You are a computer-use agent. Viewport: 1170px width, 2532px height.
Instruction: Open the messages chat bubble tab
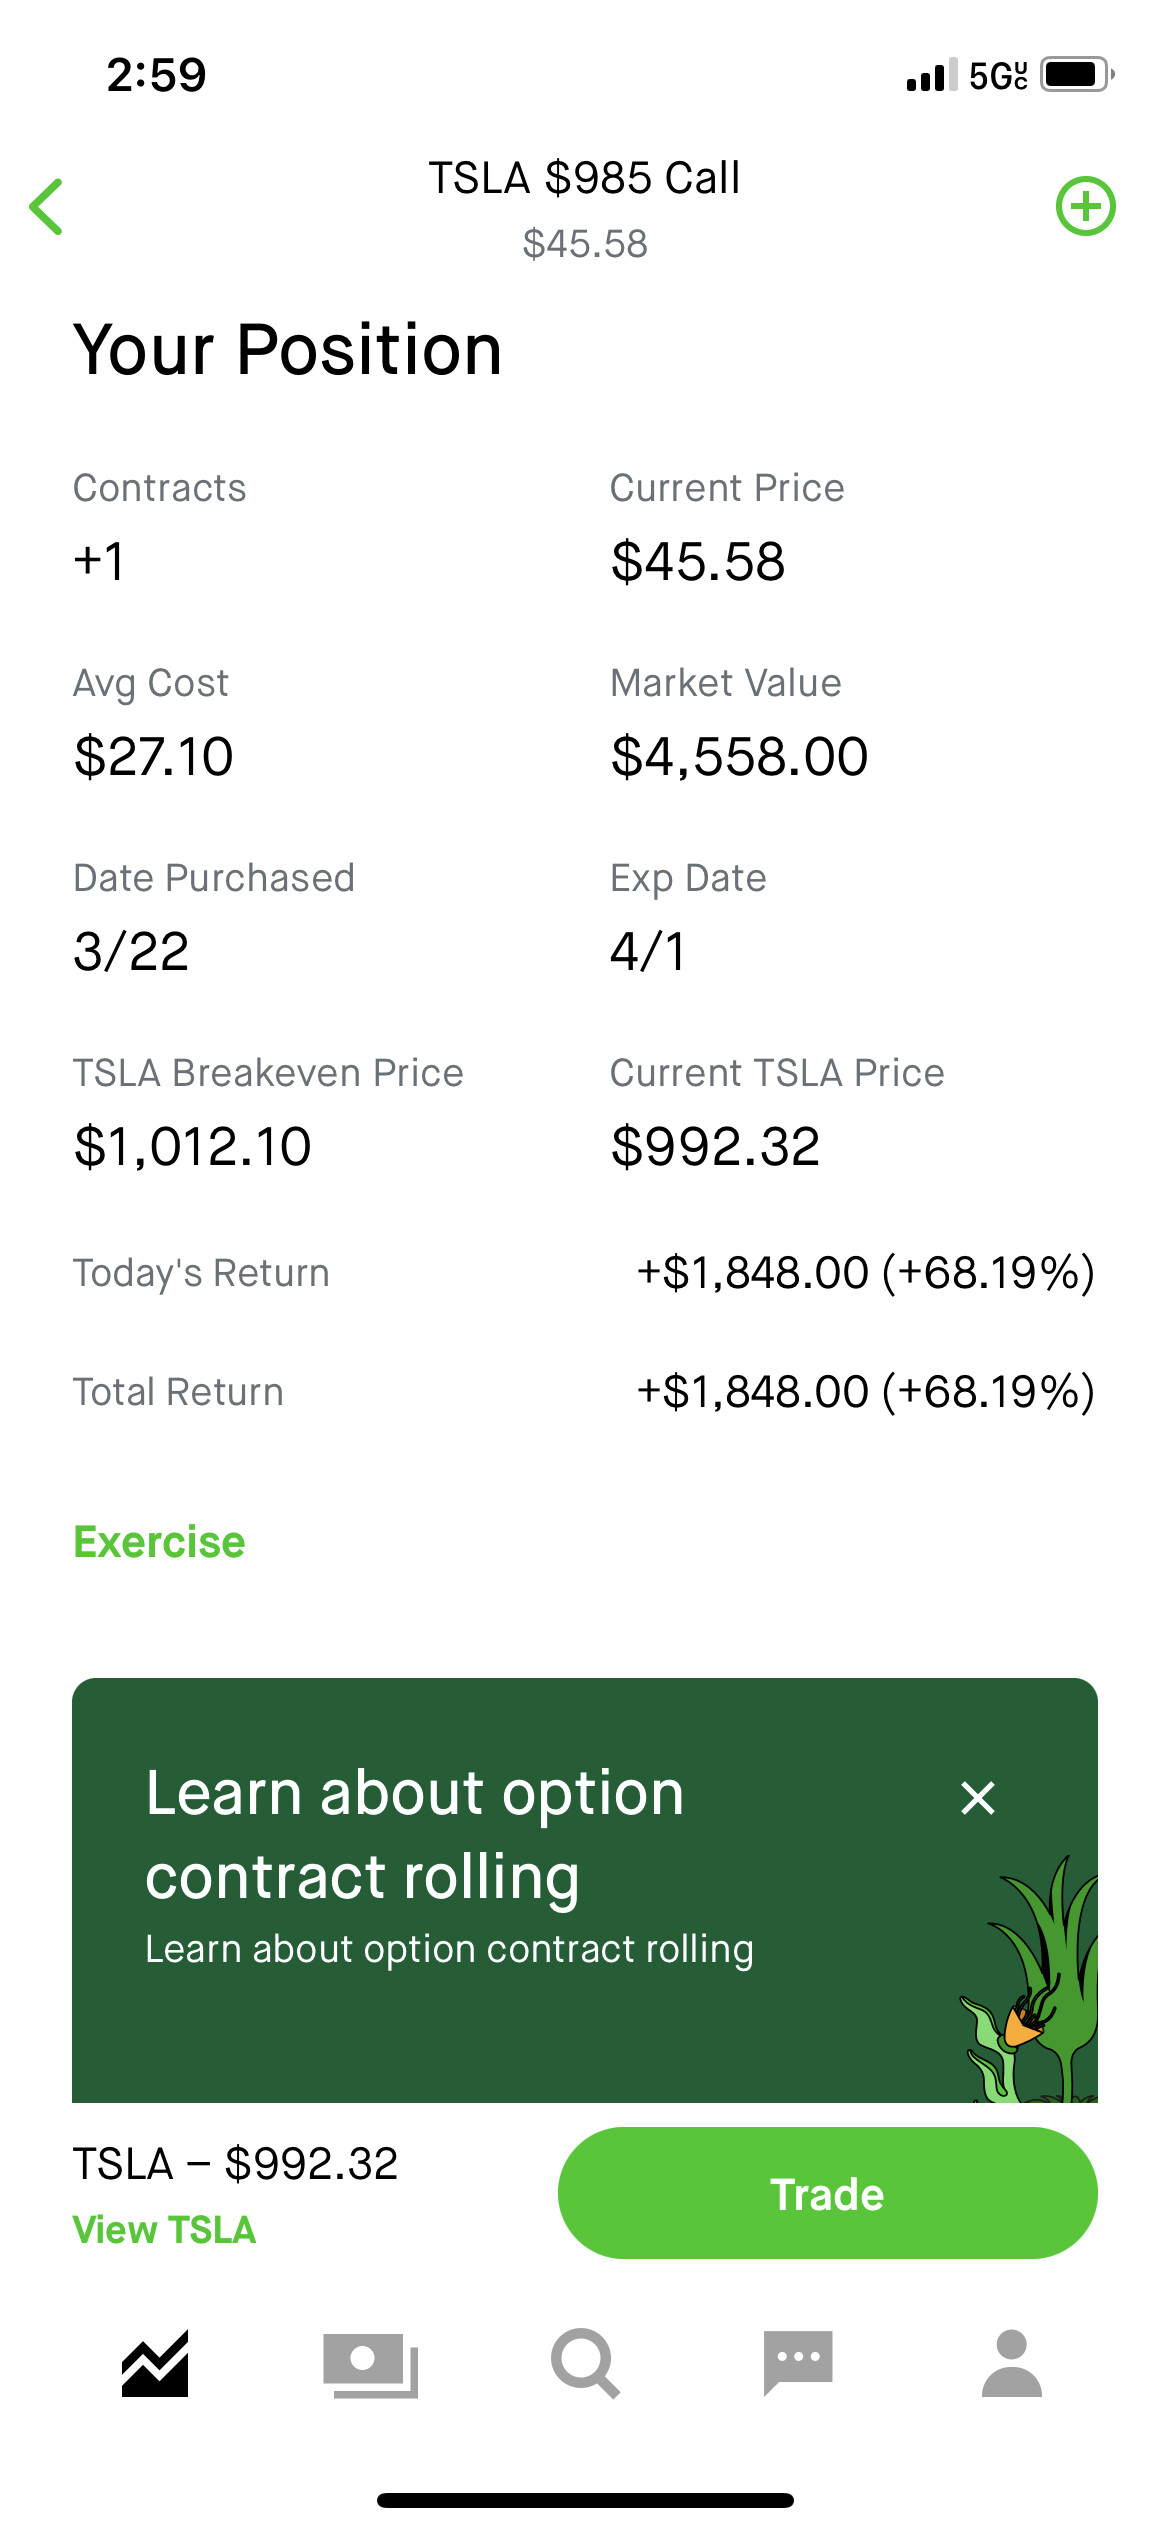click(x=798, y=2364)
